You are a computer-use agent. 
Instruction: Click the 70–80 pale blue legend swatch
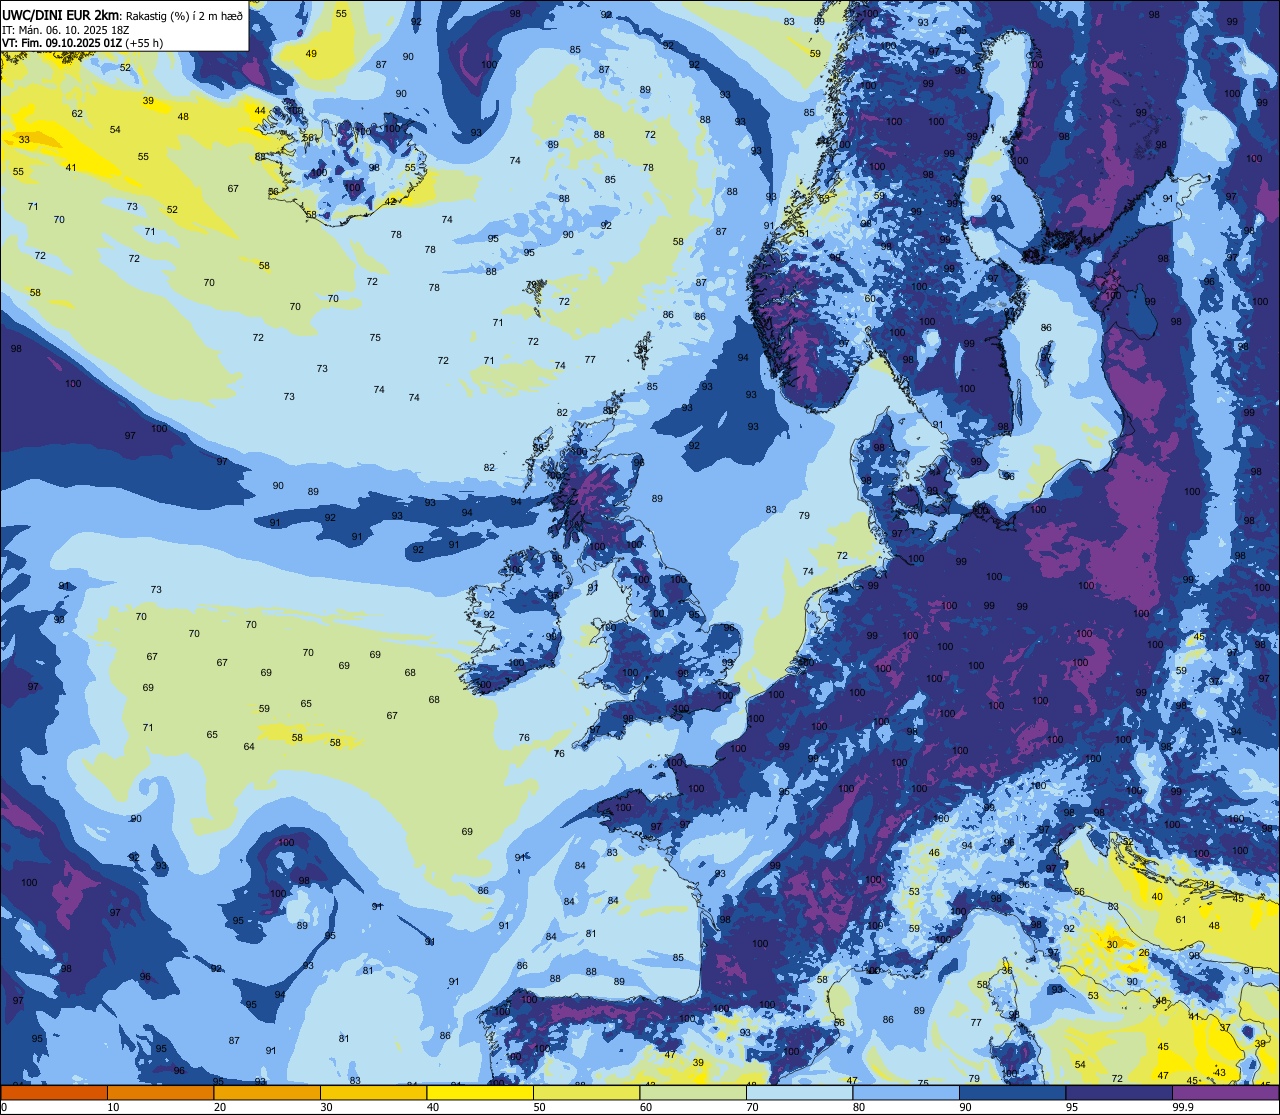(799, 1092)
